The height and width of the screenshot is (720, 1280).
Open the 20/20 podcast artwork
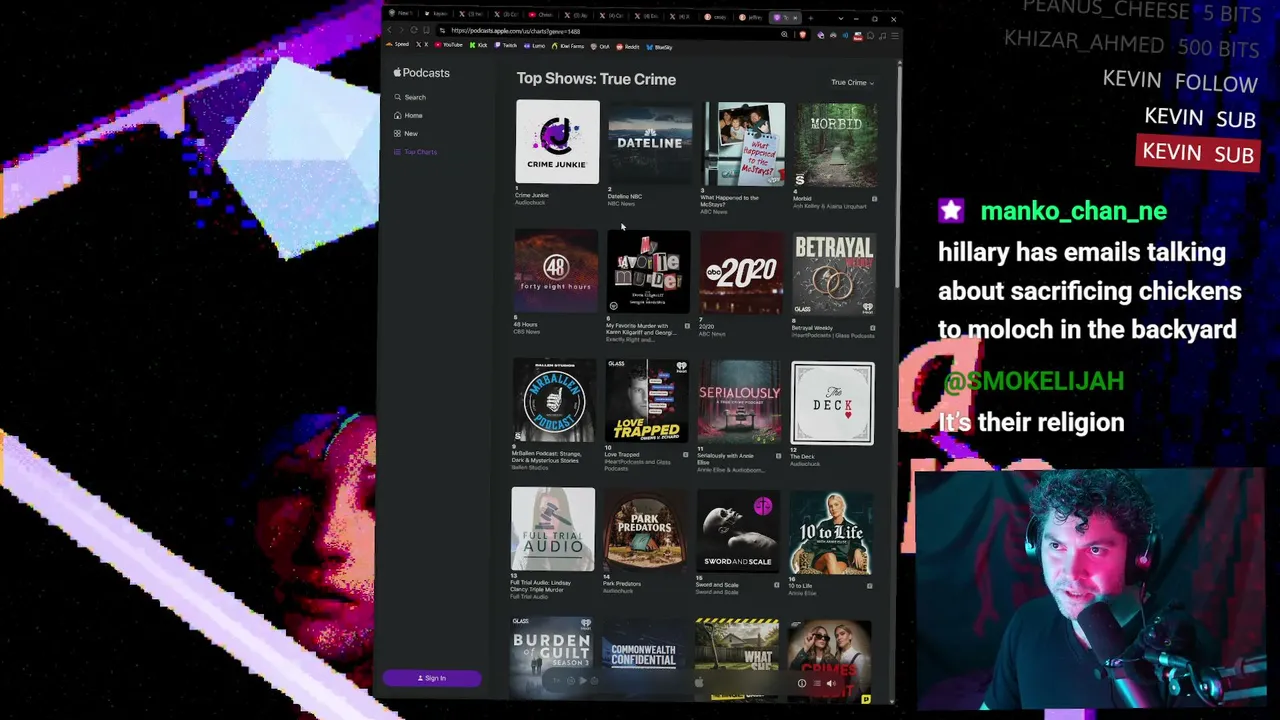(x=741, y=274)
